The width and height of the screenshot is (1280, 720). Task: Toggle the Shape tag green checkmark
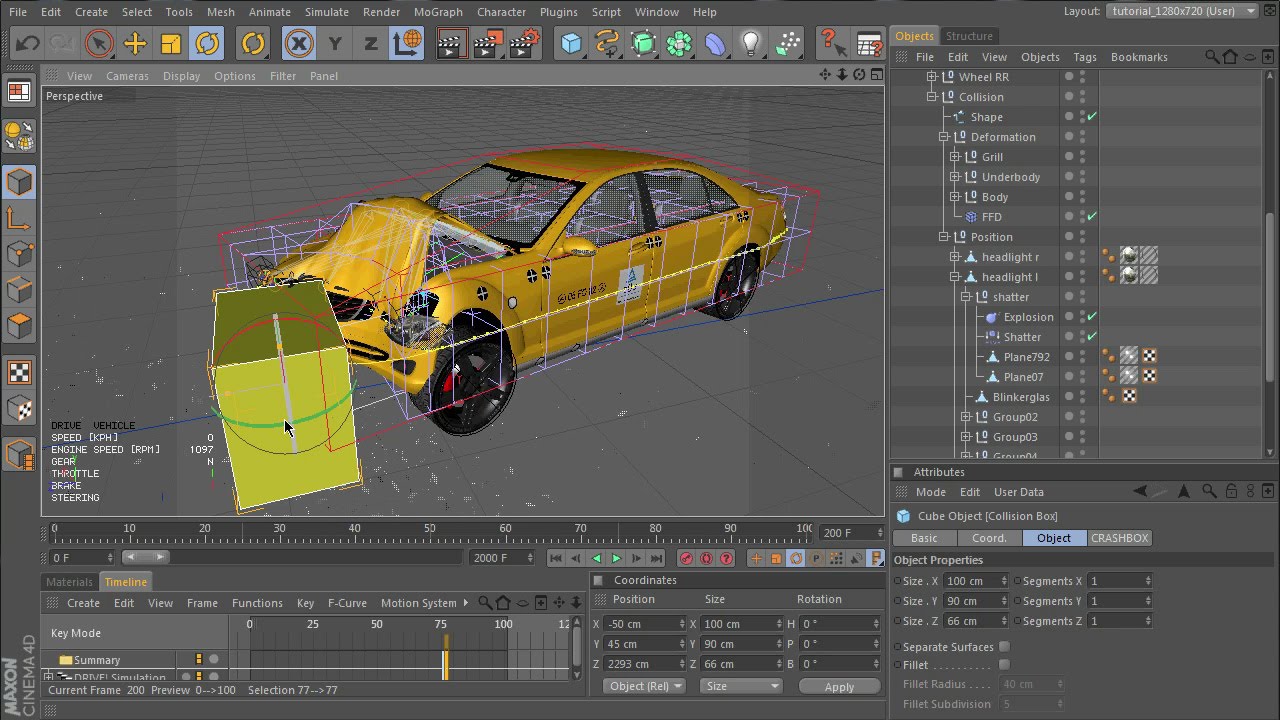1092,117
